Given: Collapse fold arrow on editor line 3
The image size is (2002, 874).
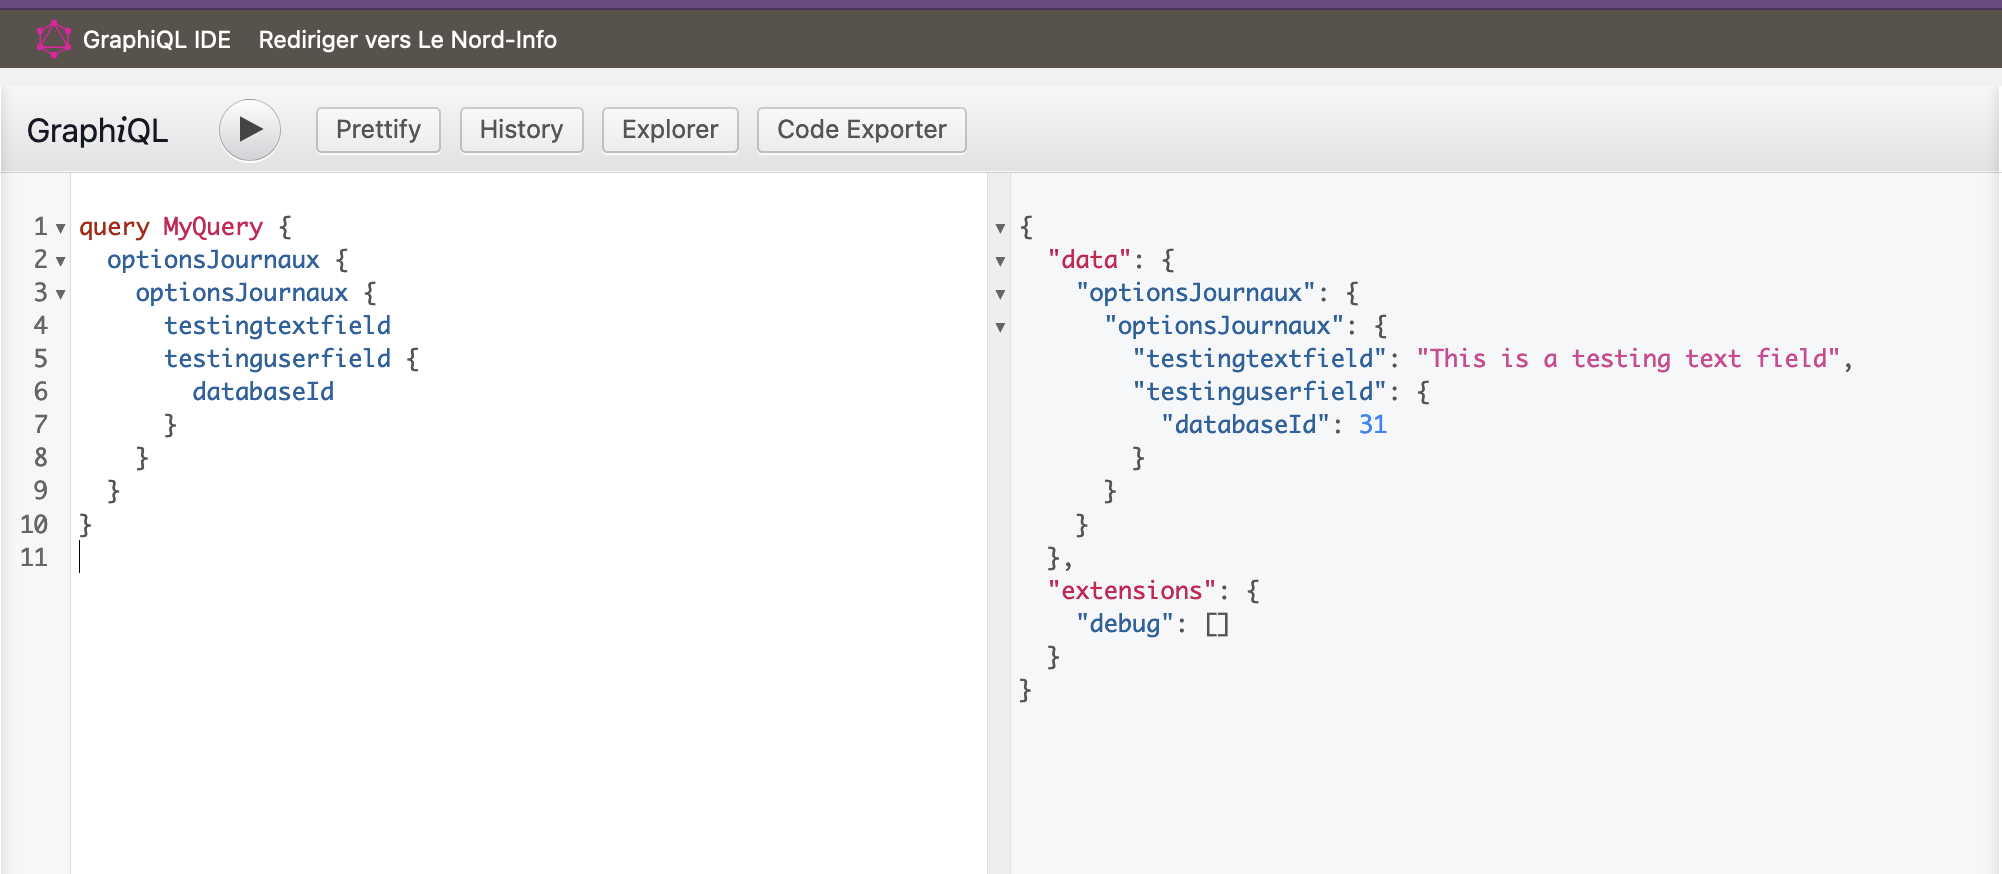Looking at the screenshot, I should [x=61, y=295].
